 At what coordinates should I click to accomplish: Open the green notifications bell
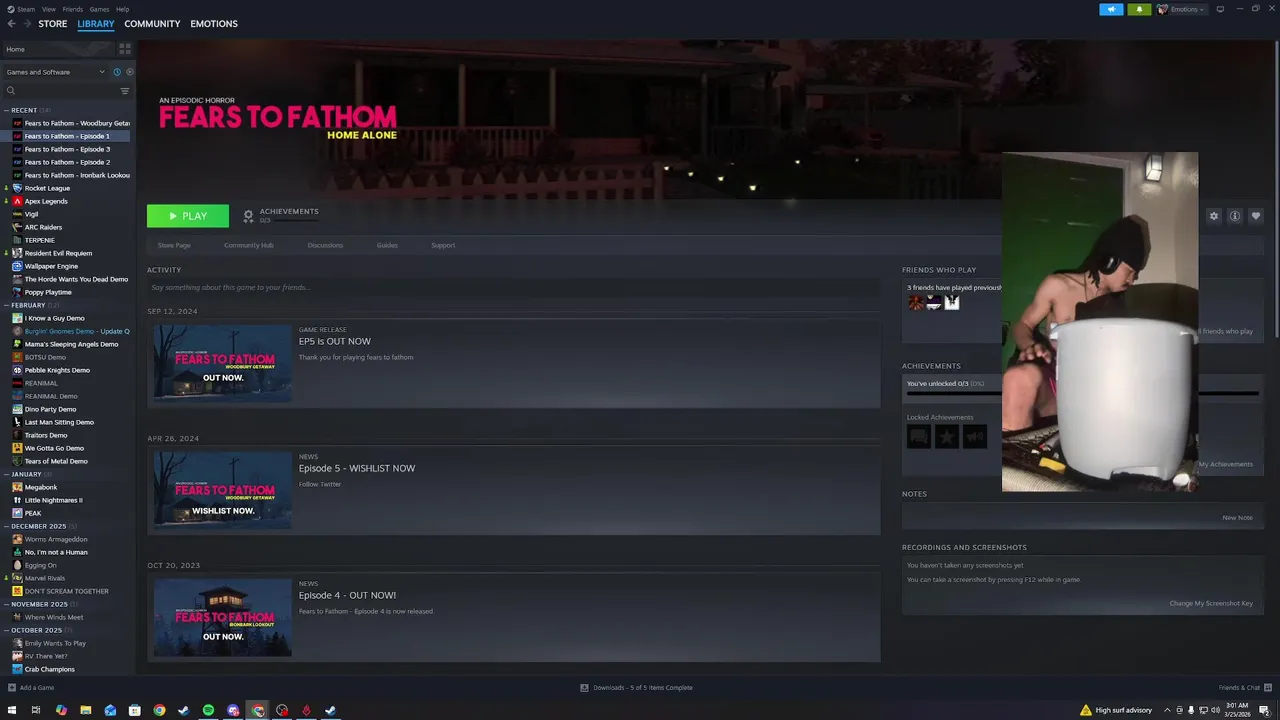tap(1139, 9)
